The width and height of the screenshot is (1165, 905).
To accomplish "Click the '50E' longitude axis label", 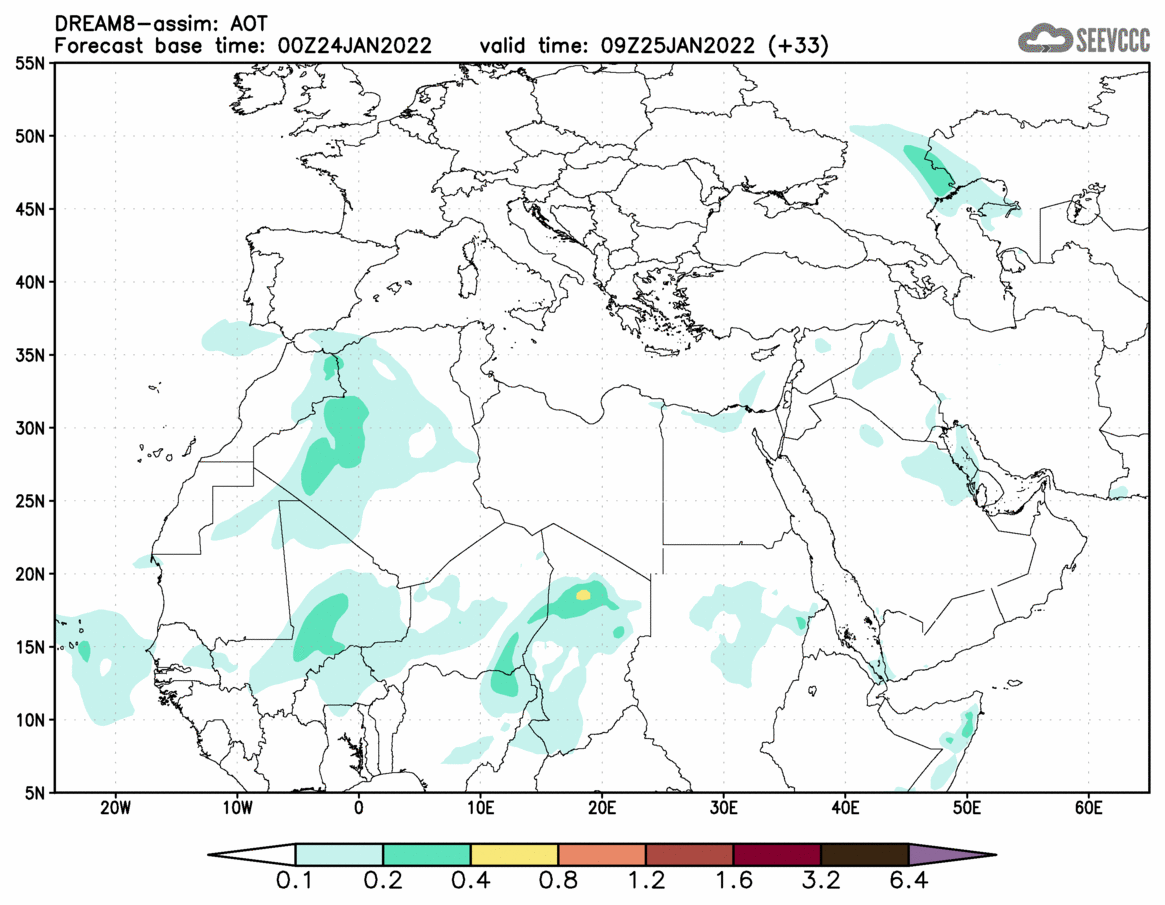I will tap(967, 808).
